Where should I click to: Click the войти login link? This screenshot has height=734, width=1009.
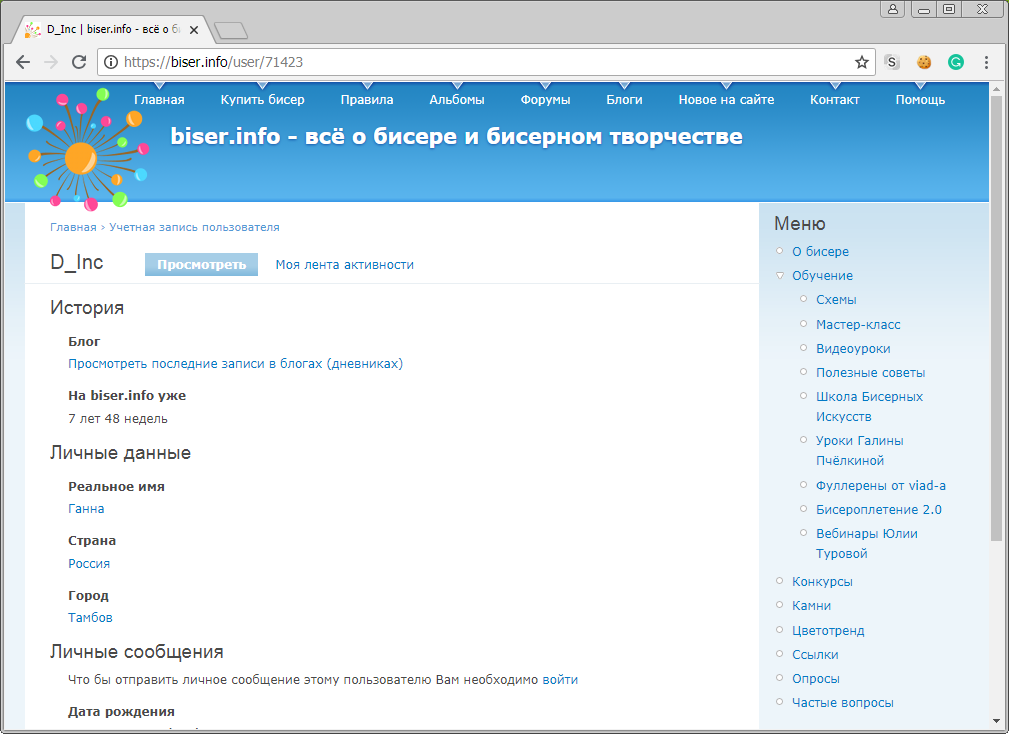(560, 680)
